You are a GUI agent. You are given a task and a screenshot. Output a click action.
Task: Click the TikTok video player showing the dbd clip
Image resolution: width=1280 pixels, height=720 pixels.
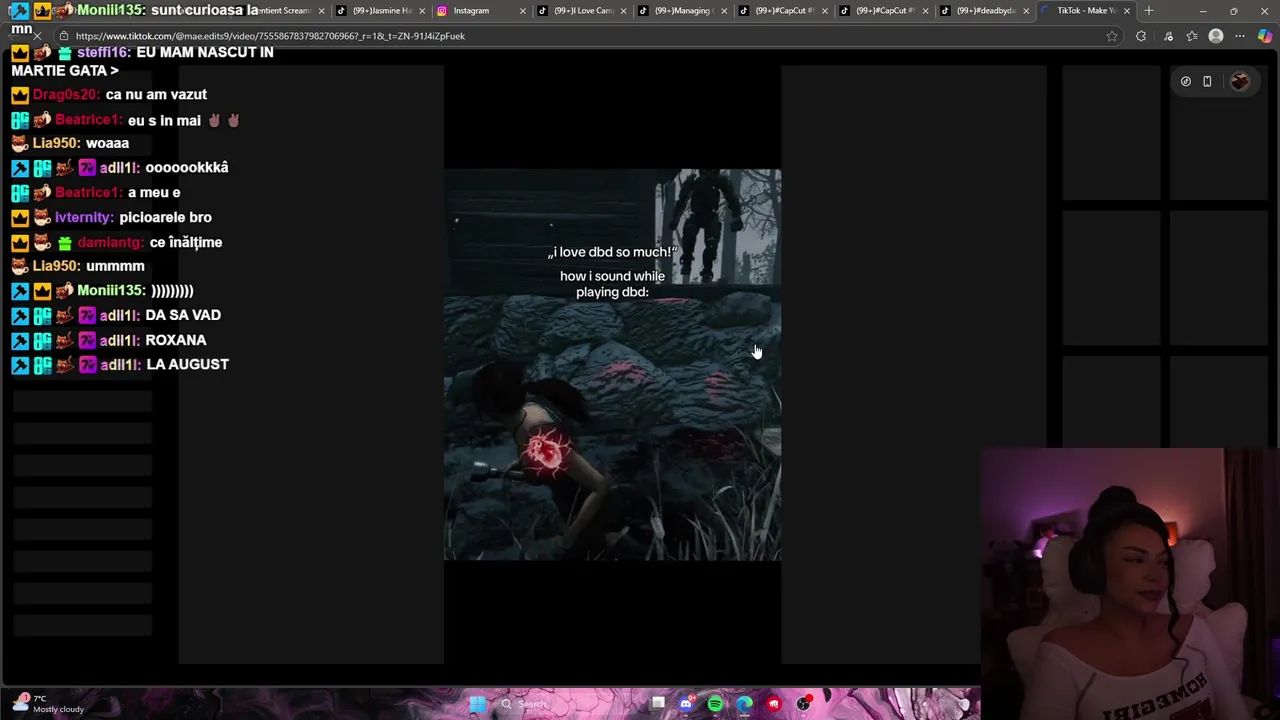click(612, 365)
